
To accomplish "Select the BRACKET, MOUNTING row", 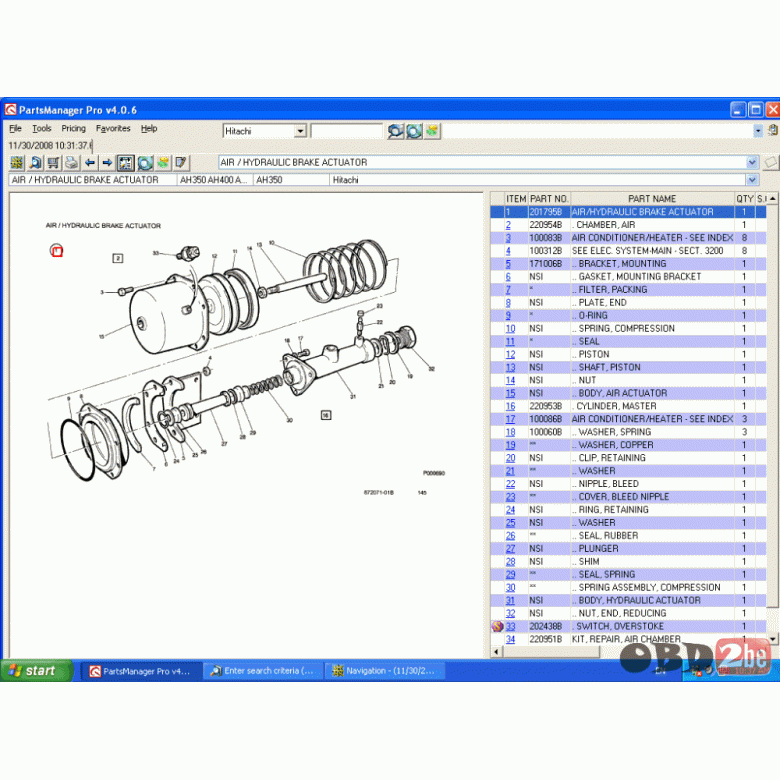I will click(x=628, y=264).
